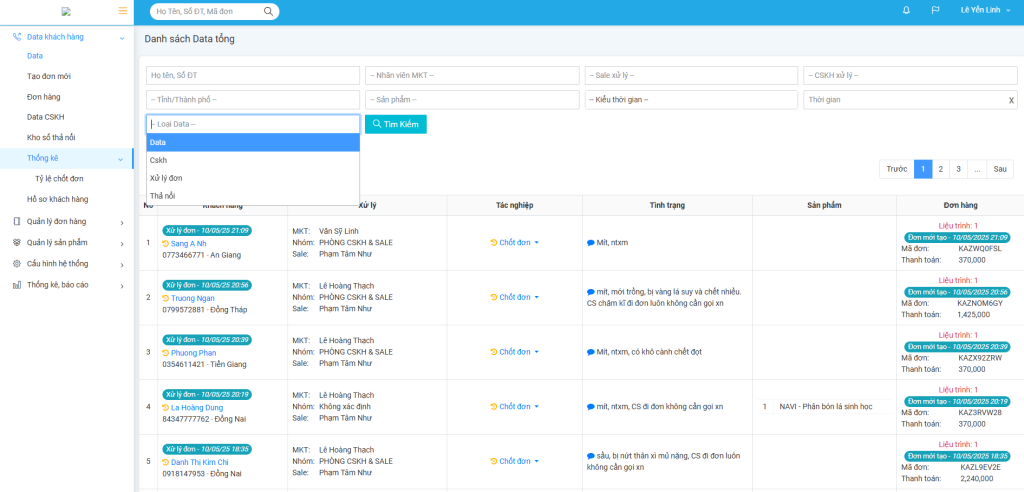1024x492 pixels.
Task: Click the history icon beside Sang A Nh
Action: point(166,243)
